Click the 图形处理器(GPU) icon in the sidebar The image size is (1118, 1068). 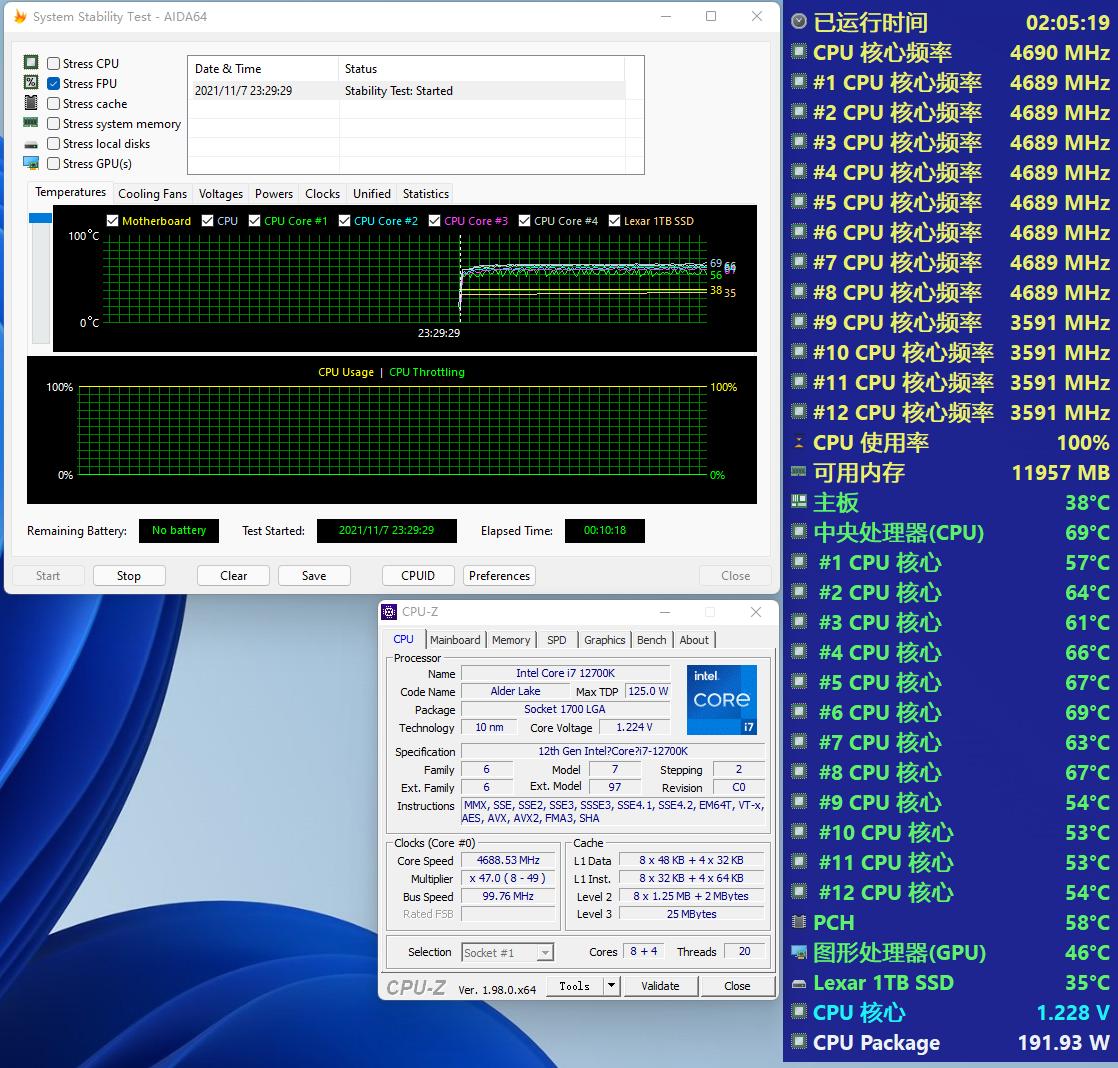[x=797, y=953]
